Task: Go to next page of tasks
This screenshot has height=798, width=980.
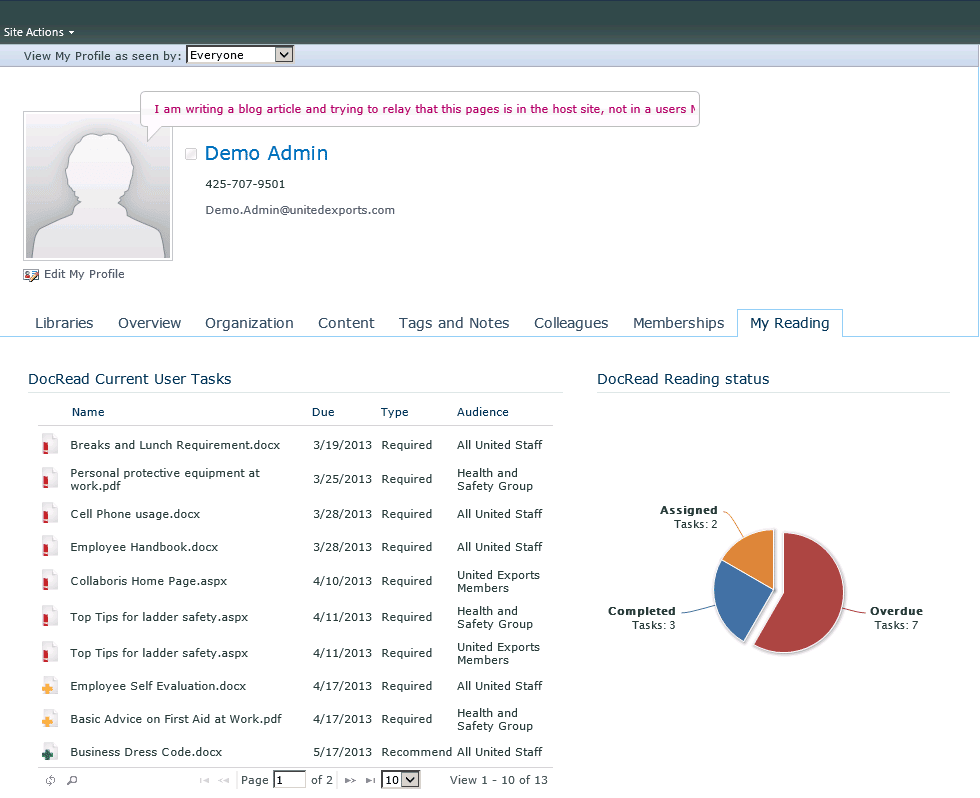Action: click(x=350, y=780)
